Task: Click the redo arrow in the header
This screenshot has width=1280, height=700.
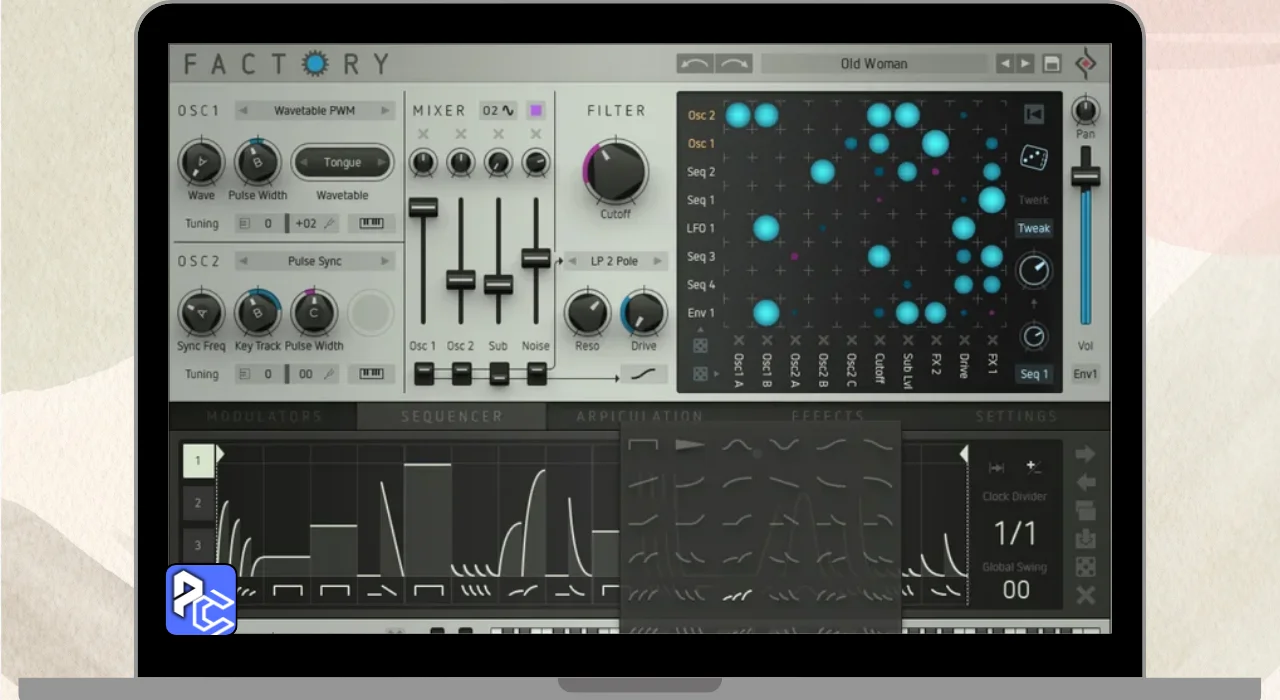Action: point(734,64)
